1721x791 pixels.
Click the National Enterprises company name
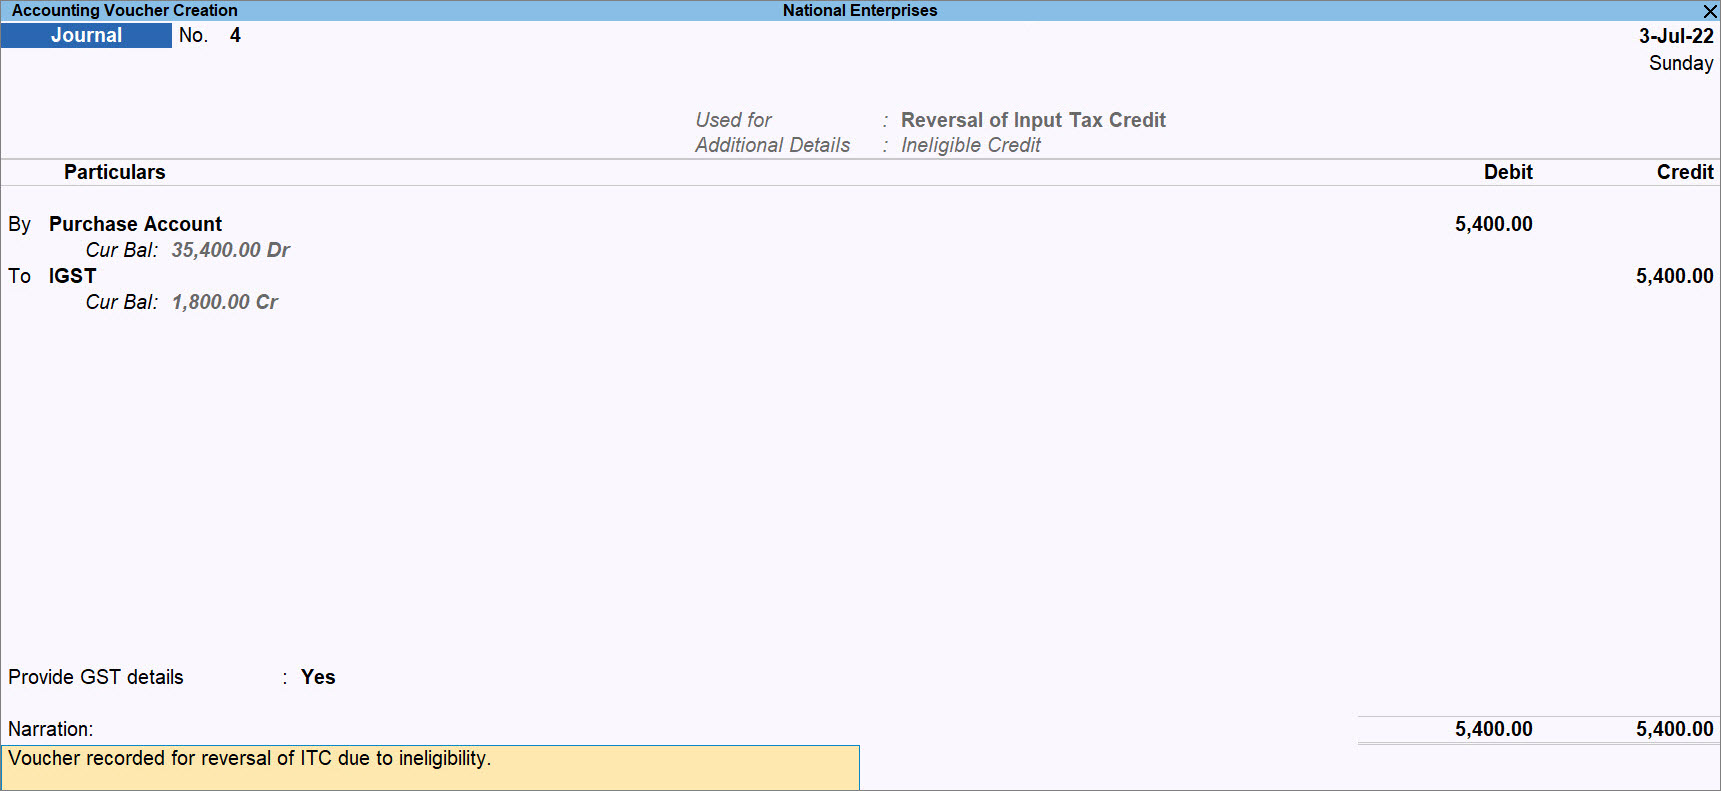click(860, 10)
